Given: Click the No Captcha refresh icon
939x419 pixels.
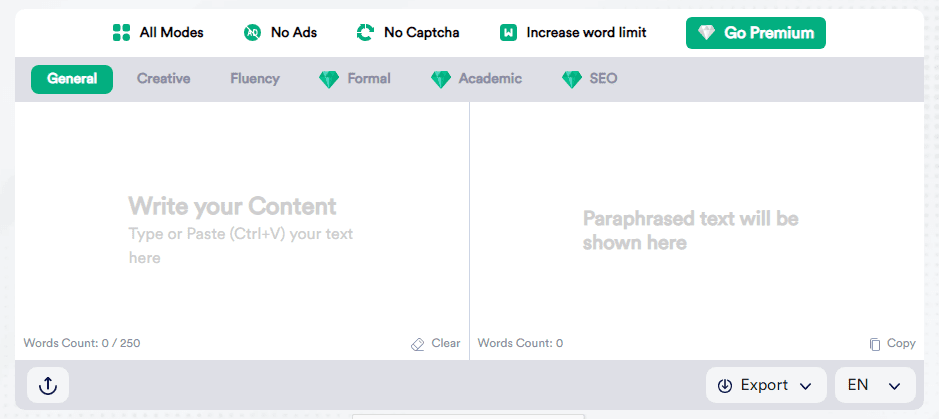Looking at the screenshot, I should click(x=365, y=33).
